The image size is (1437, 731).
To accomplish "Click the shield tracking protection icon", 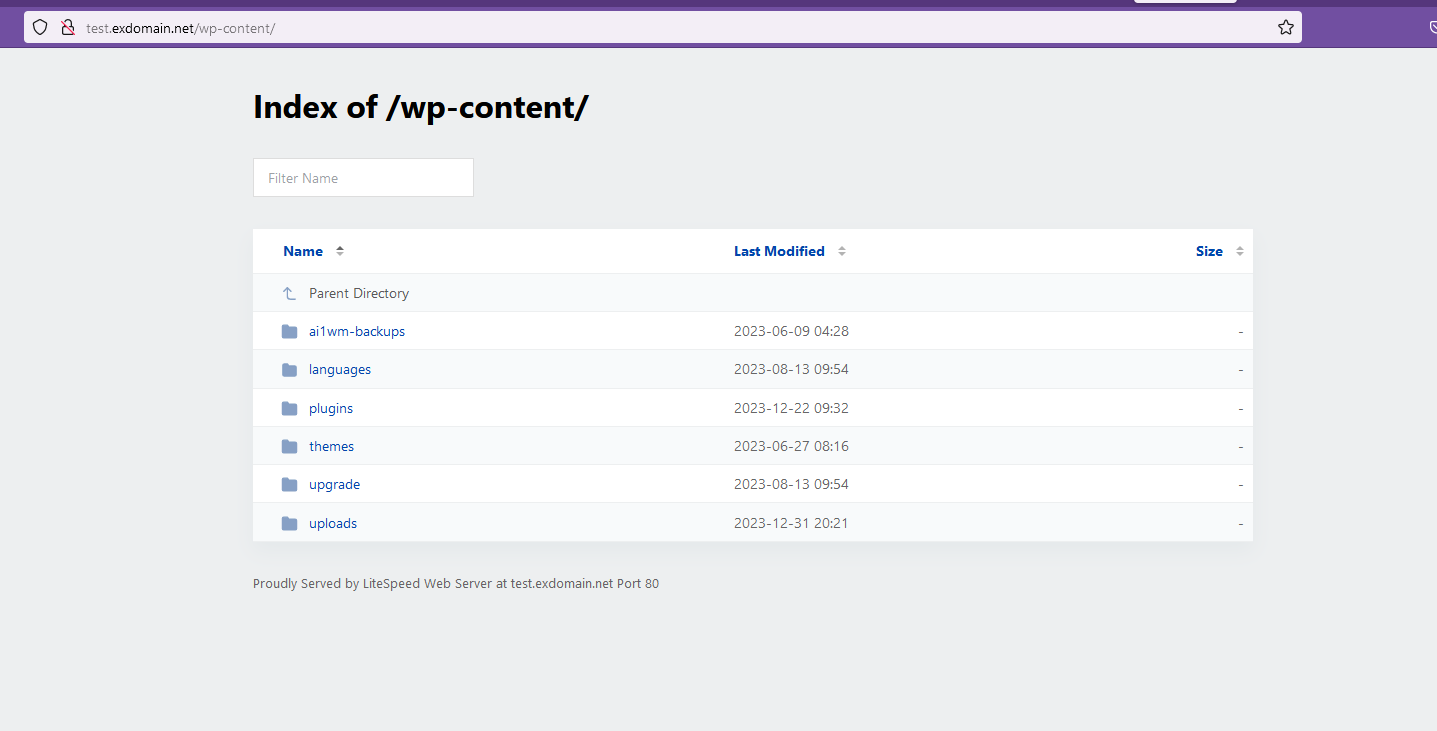I will 40,28.
